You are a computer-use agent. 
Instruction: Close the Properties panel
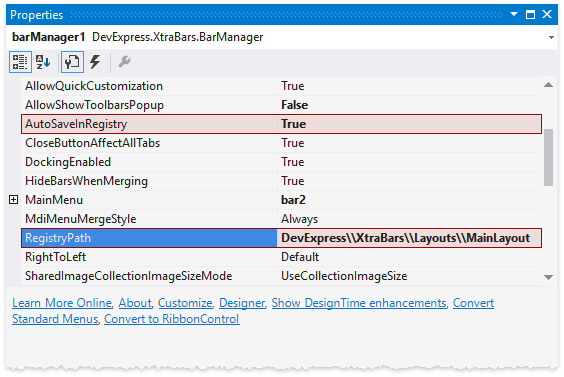547,14
